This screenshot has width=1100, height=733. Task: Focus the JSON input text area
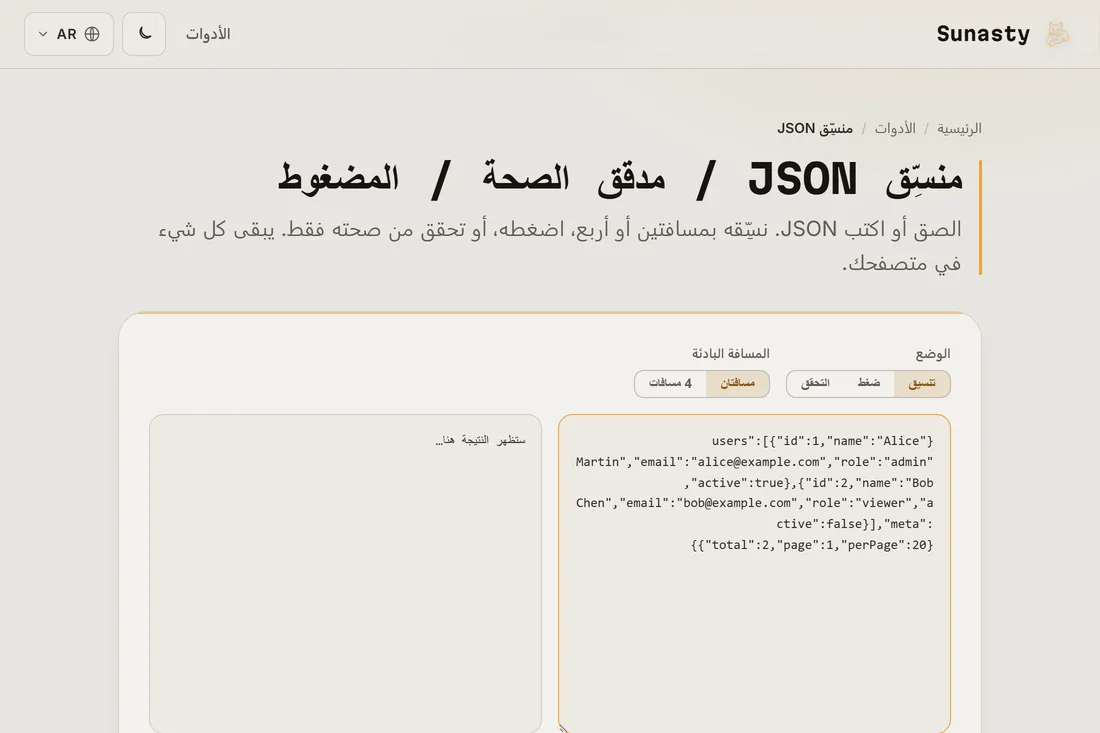coord(754,574)
